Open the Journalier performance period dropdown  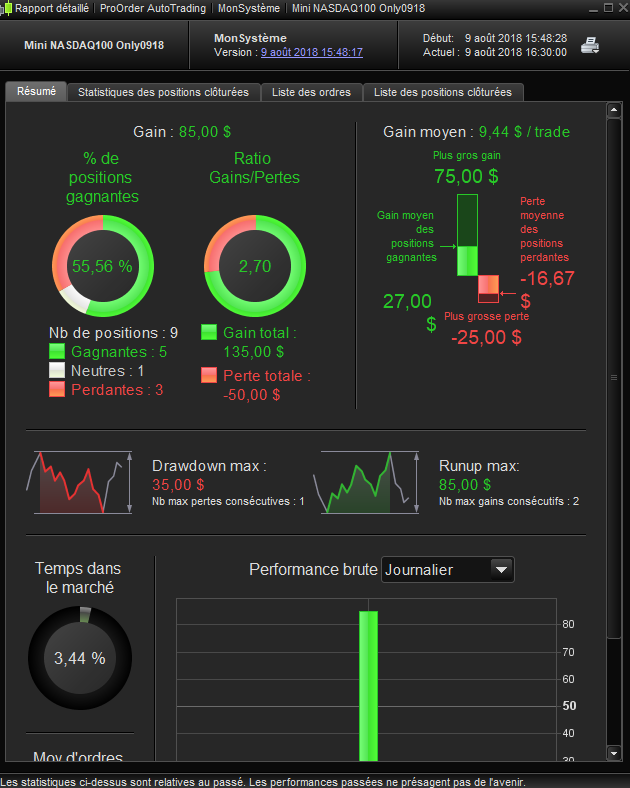tap(448, 570)
